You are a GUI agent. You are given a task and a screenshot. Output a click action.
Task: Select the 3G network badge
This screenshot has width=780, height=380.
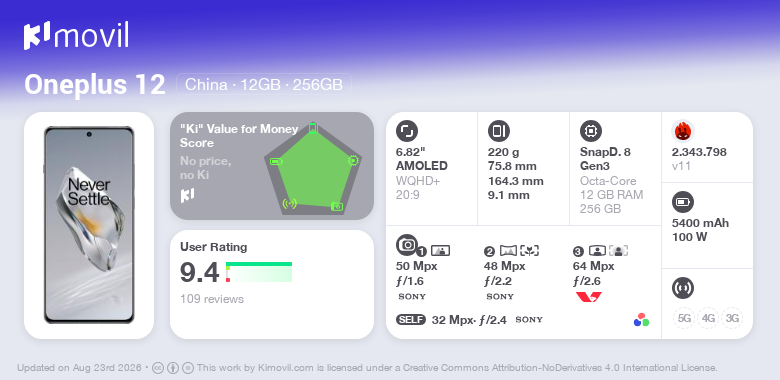click(732, 318)
